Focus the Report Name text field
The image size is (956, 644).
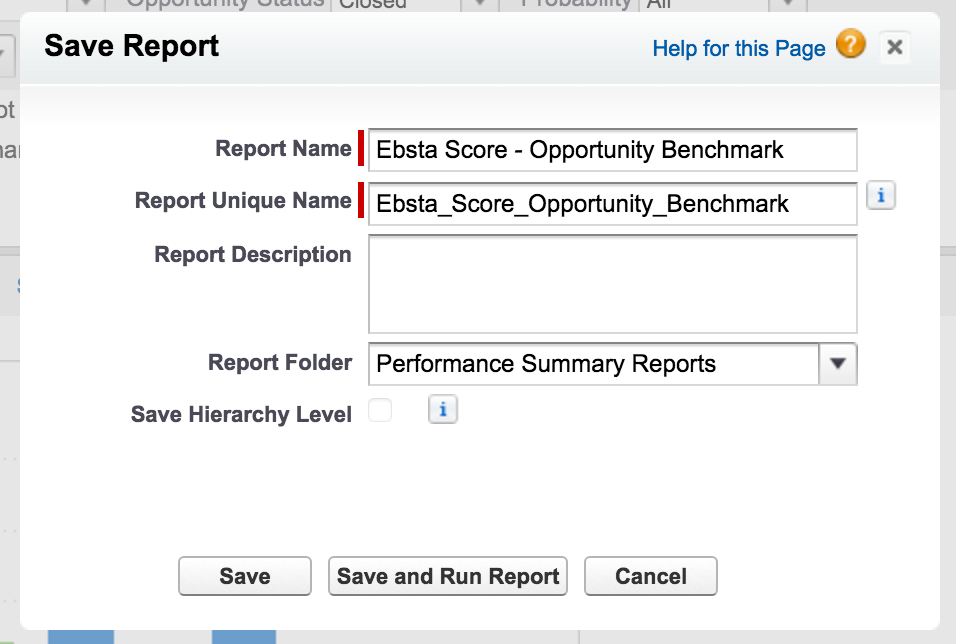point(612,150)
